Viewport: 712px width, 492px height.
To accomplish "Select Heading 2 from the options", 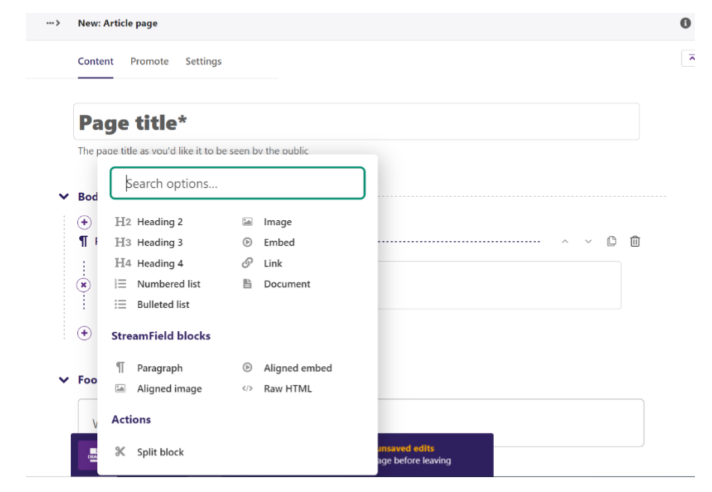I will [x=148, y=222].
